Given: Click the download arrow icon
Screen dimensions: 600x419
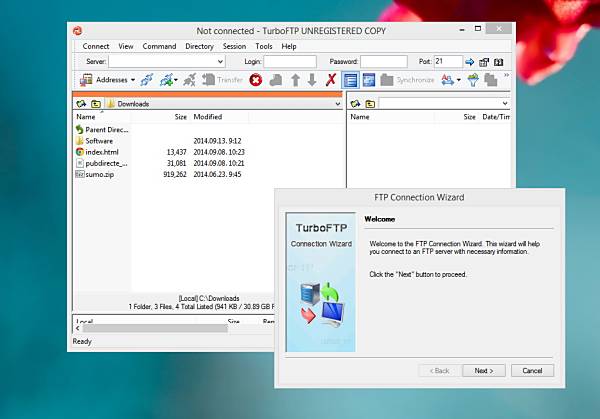Looking at the screenshot, I should pyautogui.click(x=312, y=80).
